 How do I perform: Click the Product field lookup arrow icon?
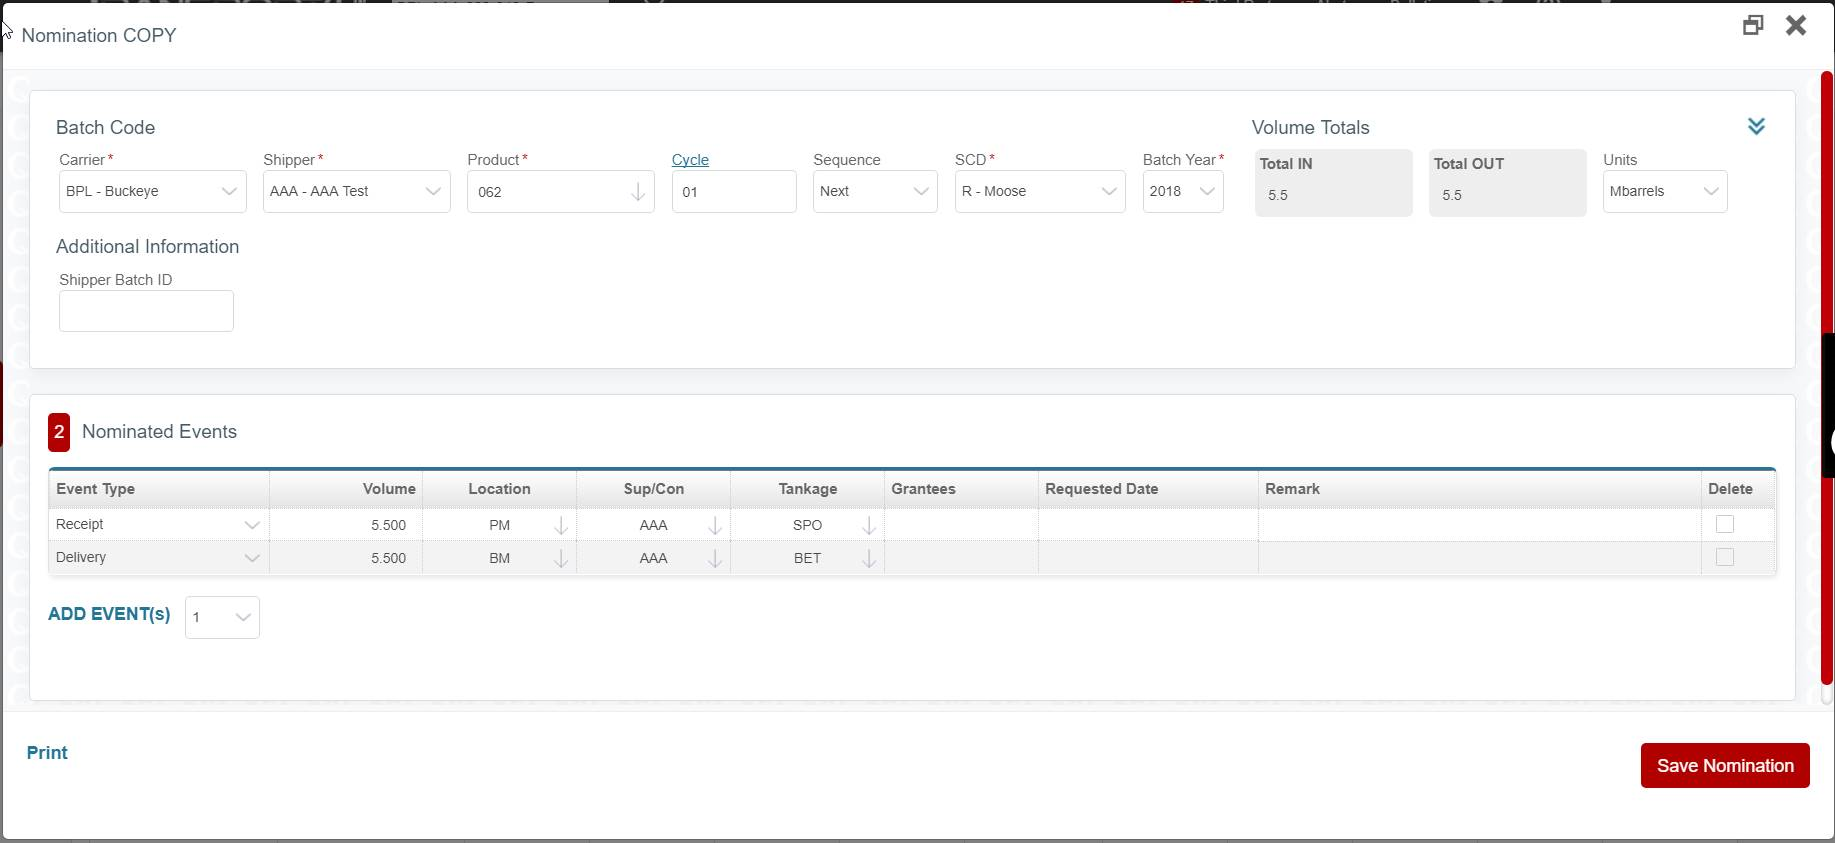pyautogui.click(x=637, y=192)
